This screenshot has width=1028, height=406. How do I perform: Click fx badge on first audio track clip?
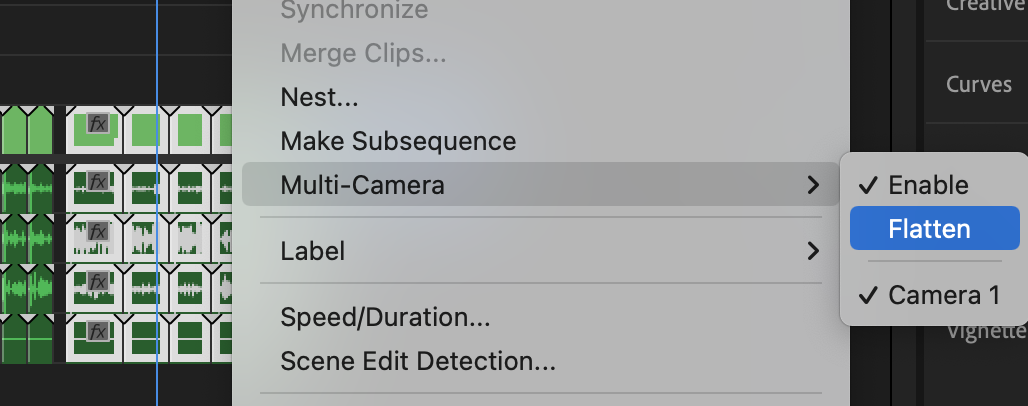(x=98, y=181)
